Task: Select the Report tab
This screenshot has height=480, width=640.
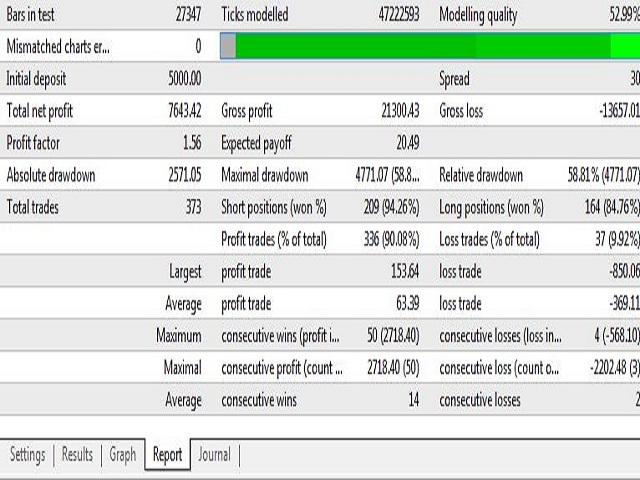Action: pos(167,455)
